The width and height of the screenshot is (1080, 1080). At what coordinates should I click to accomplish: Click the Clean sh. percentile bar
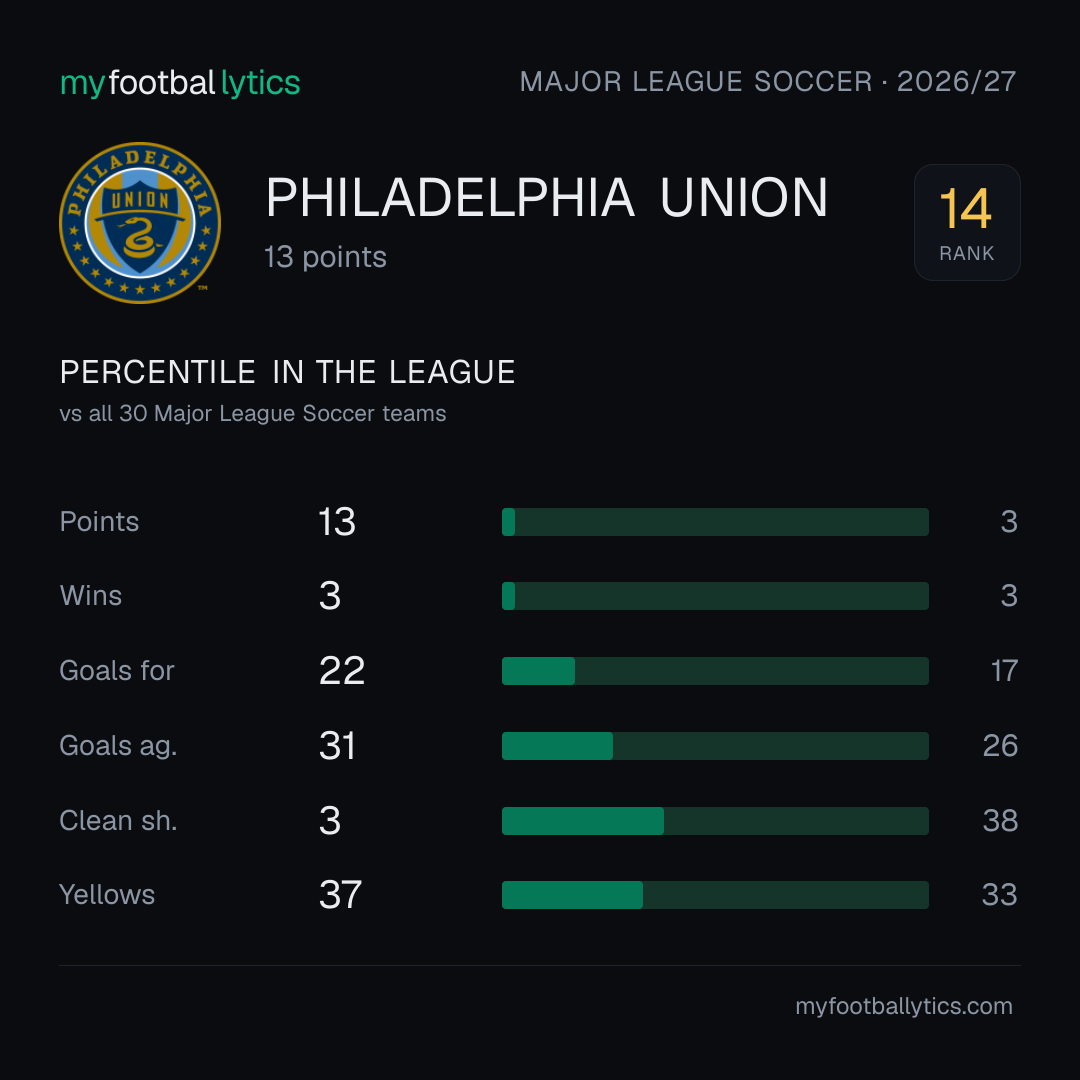(715, 820)
